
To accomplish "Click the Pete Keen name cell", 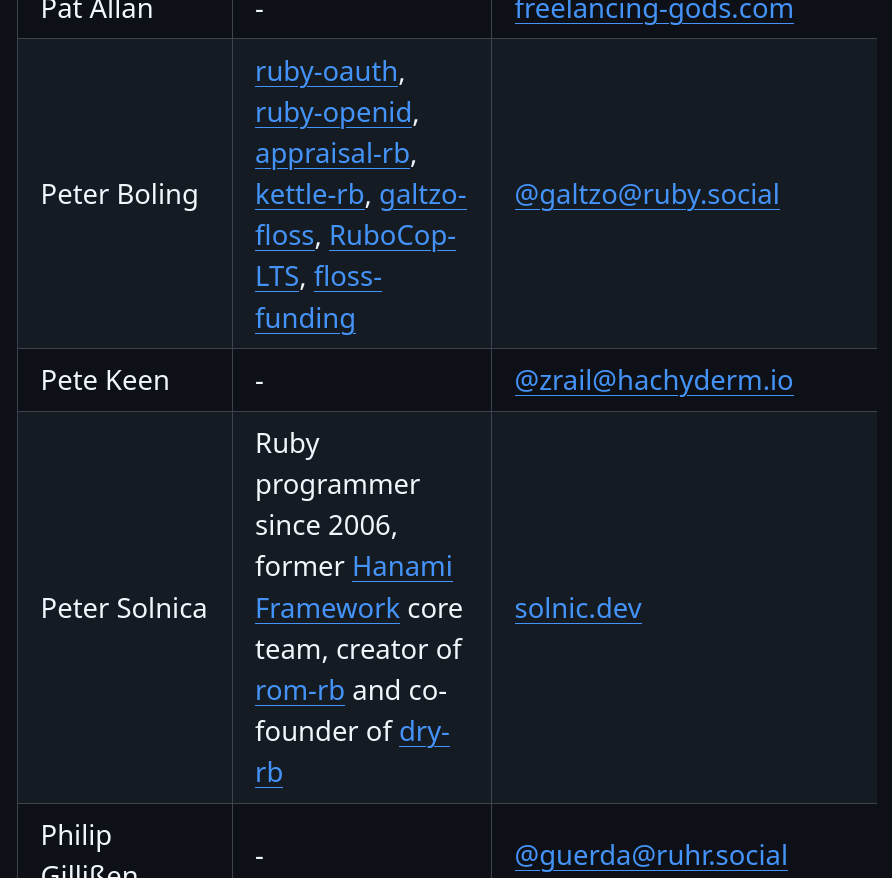I will pos(105,381).
